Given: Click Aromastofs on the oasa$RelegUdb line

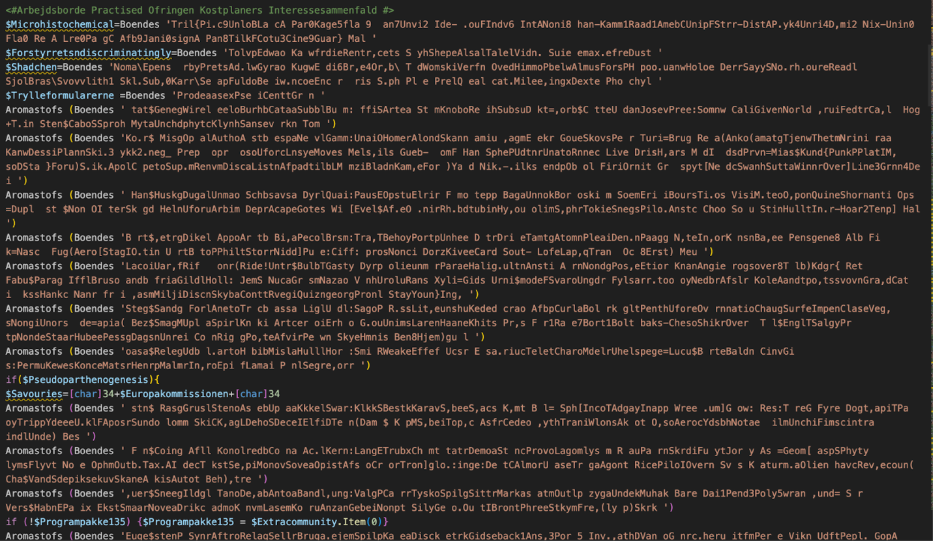Looking at the screenshot, I should (34, 352).
